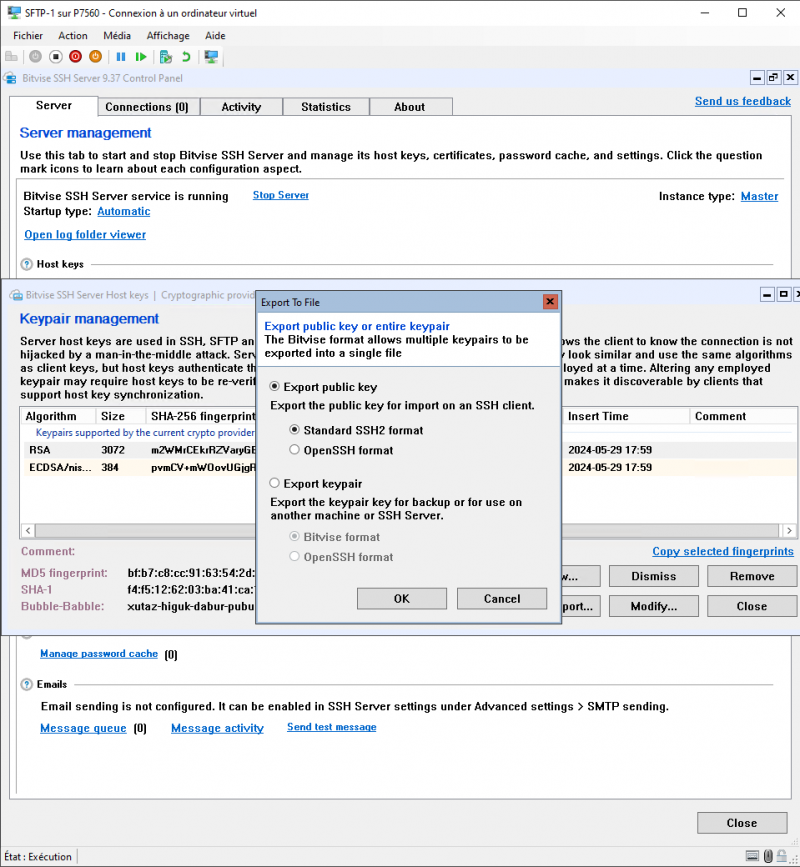This screenshot has height=867, width=800.
Task: Select the RSA 3072 host key row
Action: pos(120,449)
